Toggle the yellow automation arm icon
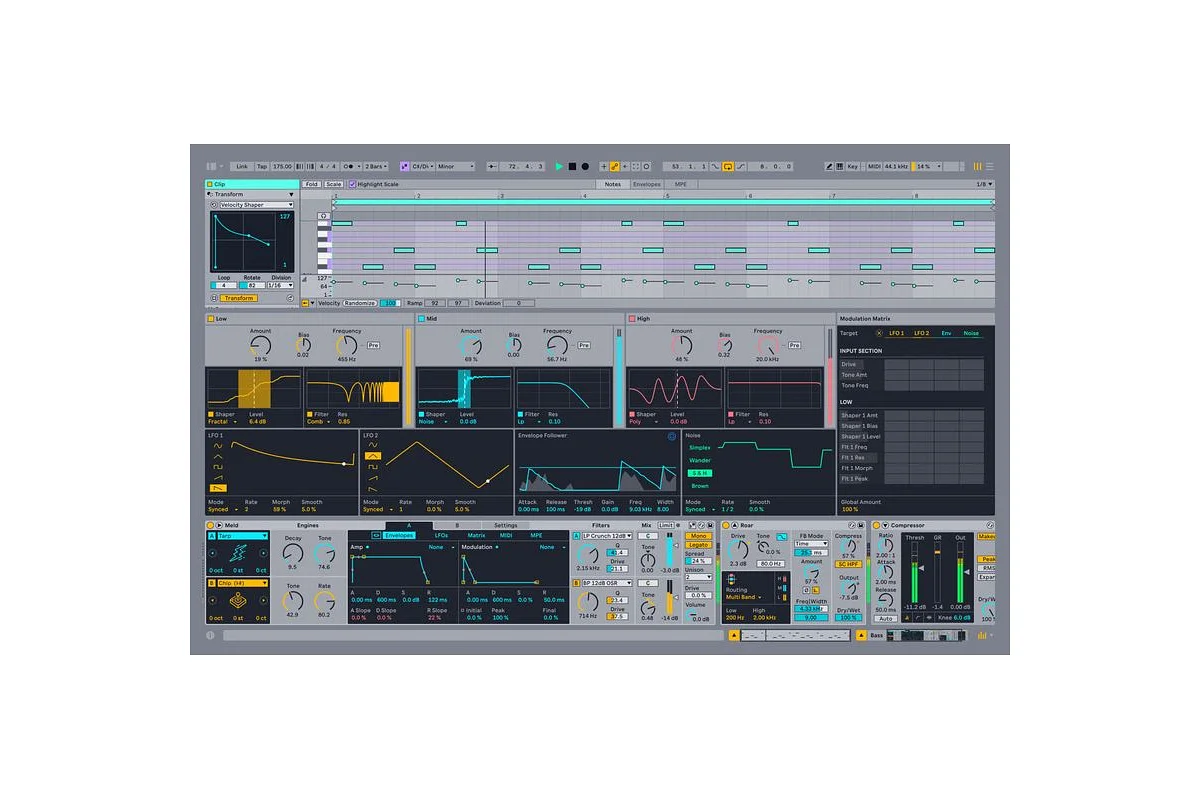The width and height of the screenshot is (1200, 800). tap(614, 166)
